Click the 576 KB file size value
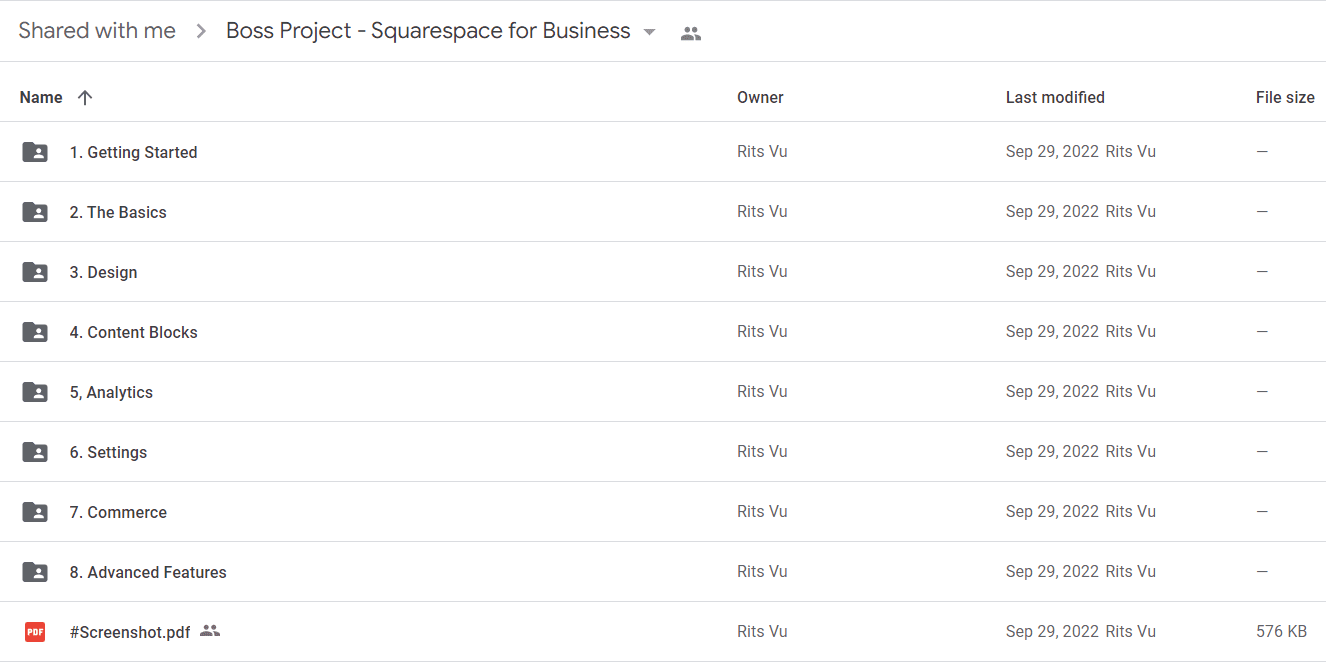This screenshot has height=663, width=1326. 1281,632
